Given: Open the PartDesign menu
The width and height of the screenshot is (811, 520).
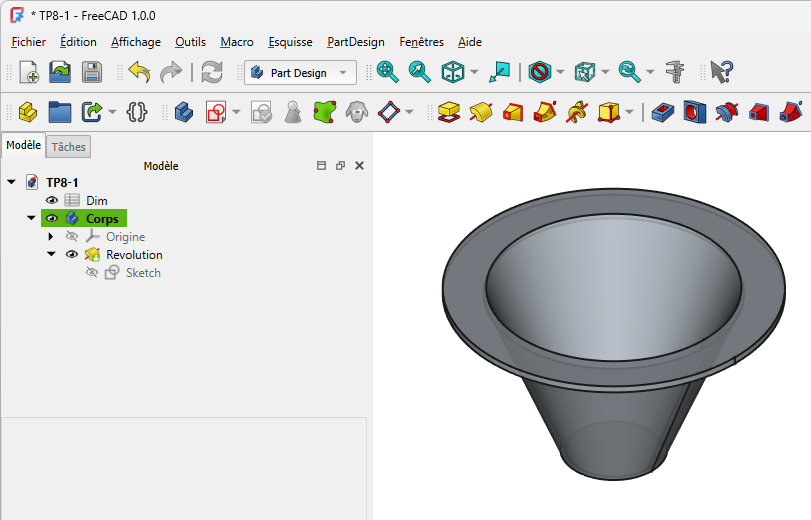Looking at the screenshot, I should tap(355, 42).
